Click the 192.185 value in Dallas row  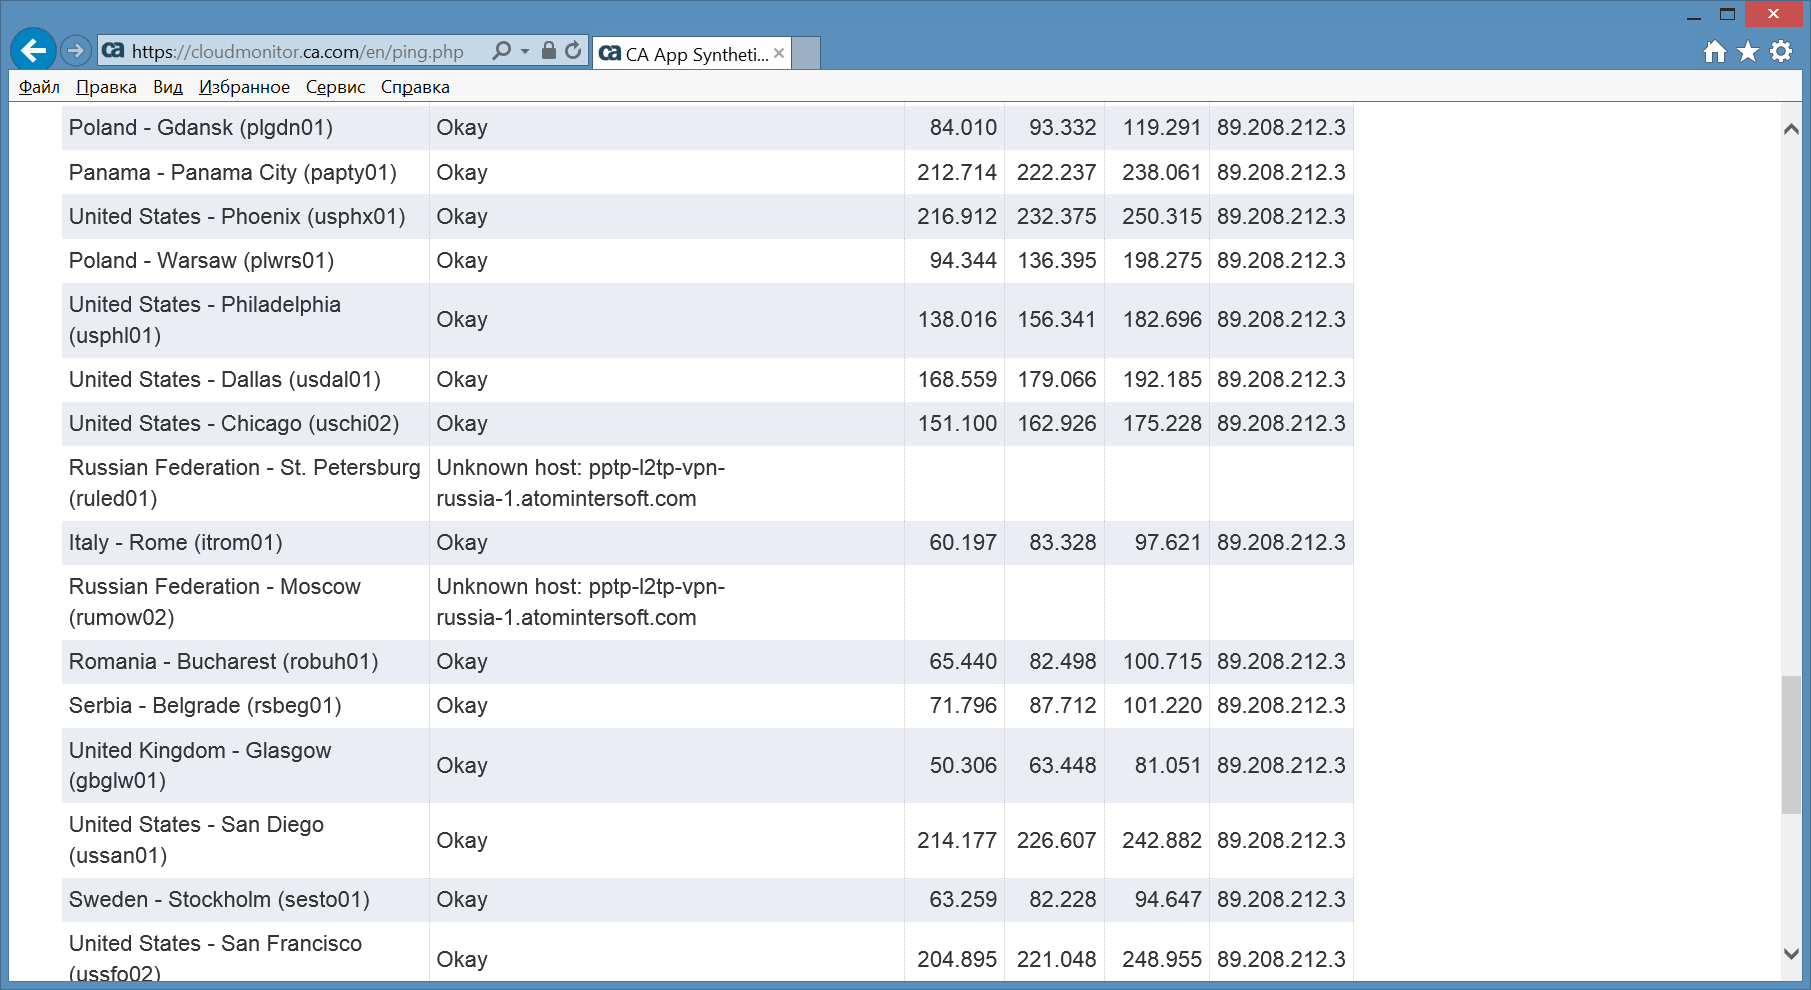point(1162,380)
